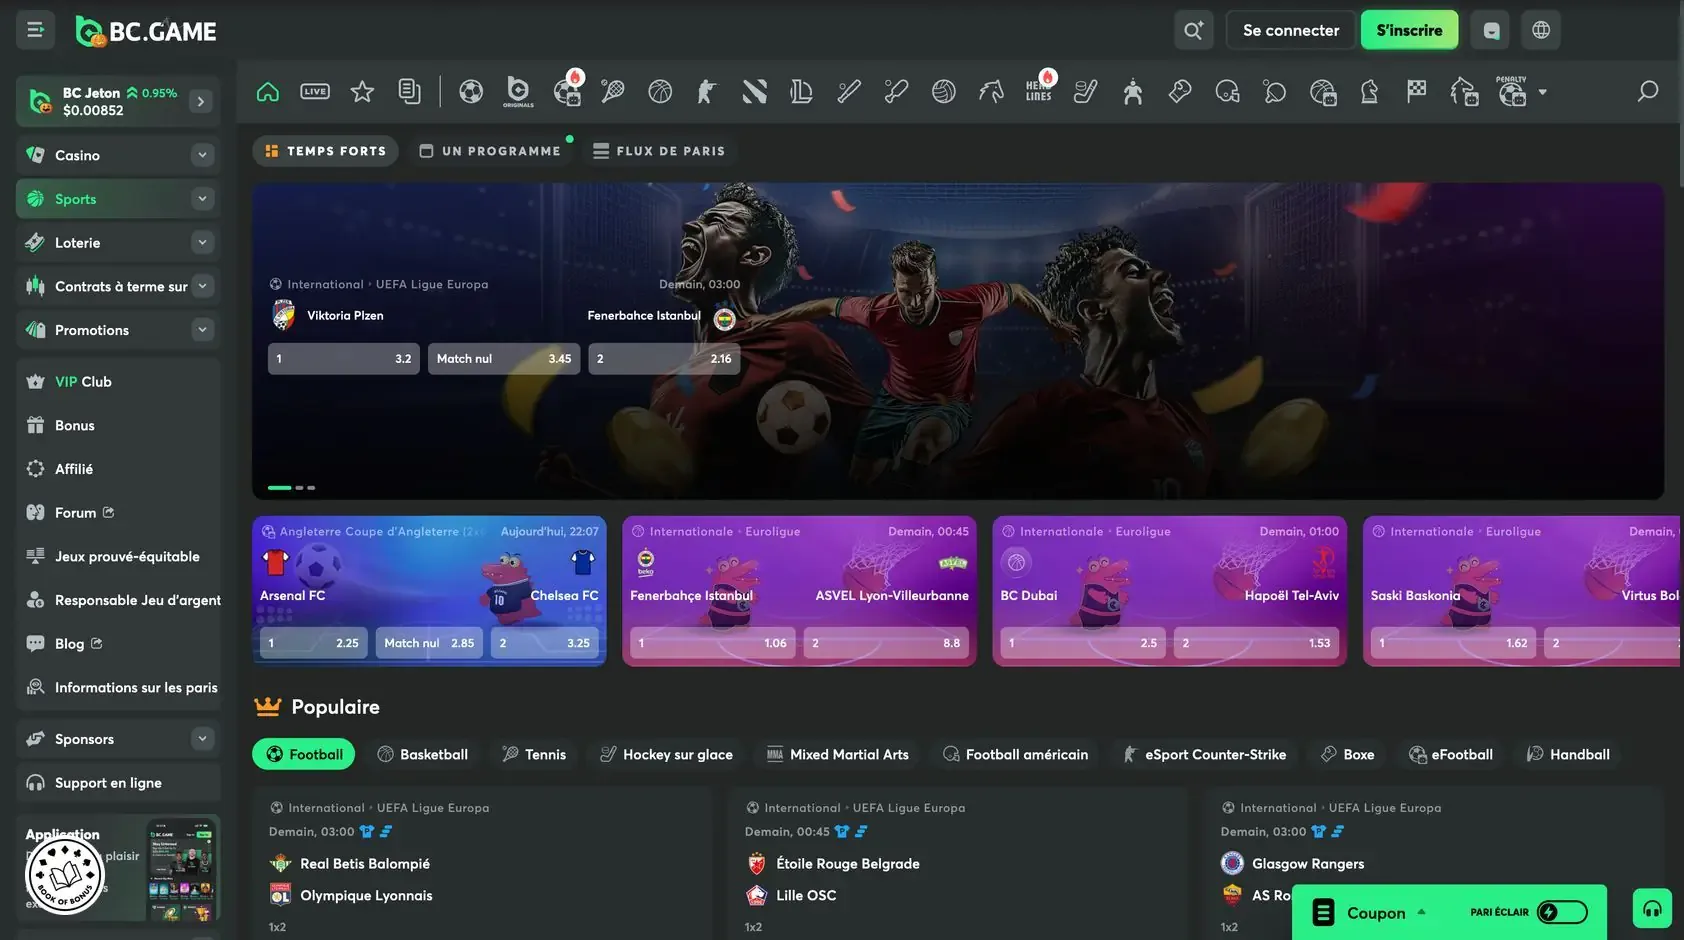This screenshot has height=940, width=1684.
Task: Open the LIVE betting icon
Action: tap(315, 92)
